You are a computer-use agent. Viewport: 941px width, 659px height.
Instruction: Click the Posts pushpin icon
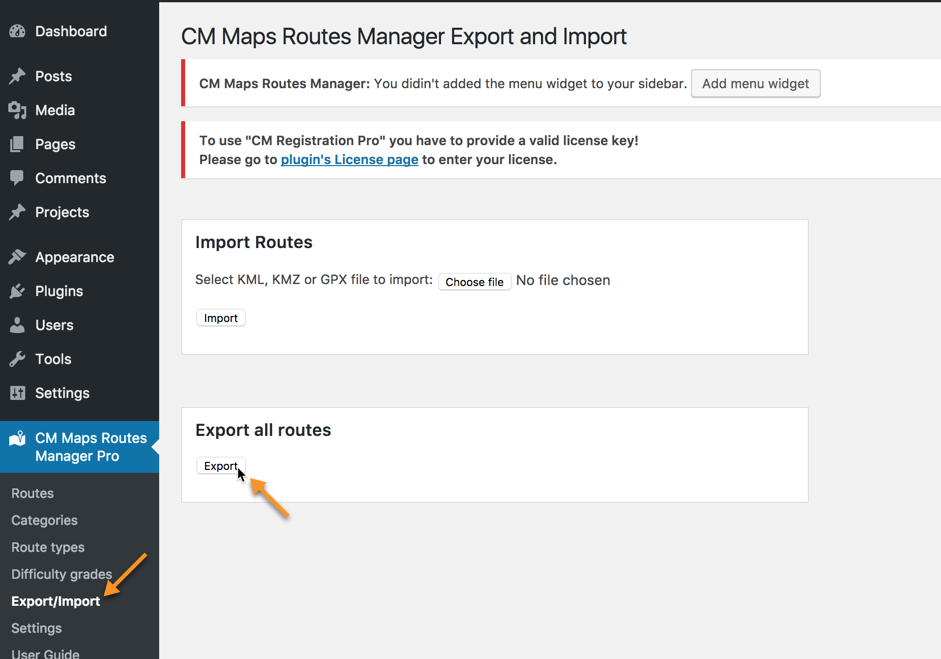point(17,76)
